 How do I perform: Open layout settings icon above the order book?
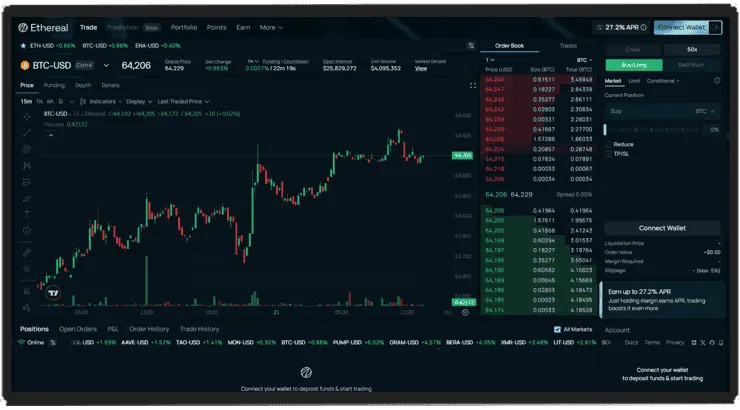click(471, 46)
